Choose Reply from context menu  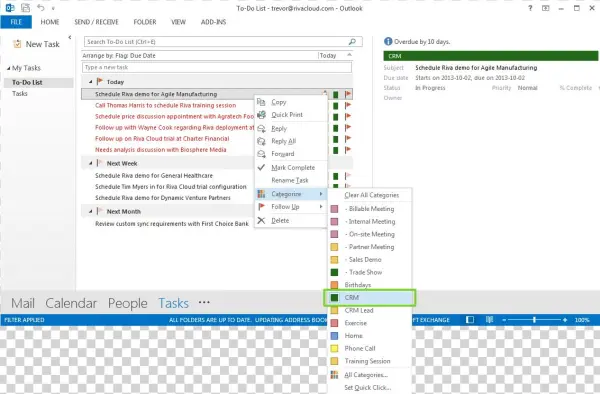coord(291,129)
